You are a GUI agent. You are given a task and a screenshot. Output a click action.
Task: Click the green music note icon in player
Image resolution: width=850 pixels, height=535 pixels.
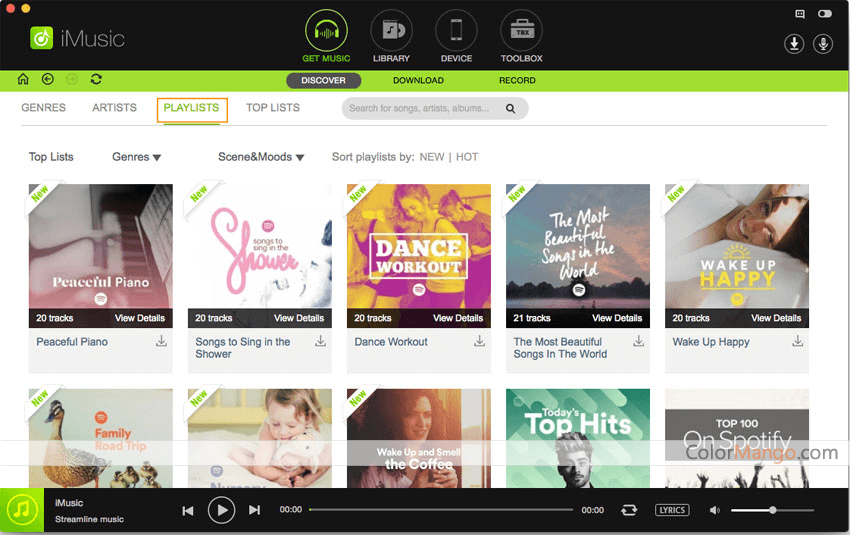point(22,510)
